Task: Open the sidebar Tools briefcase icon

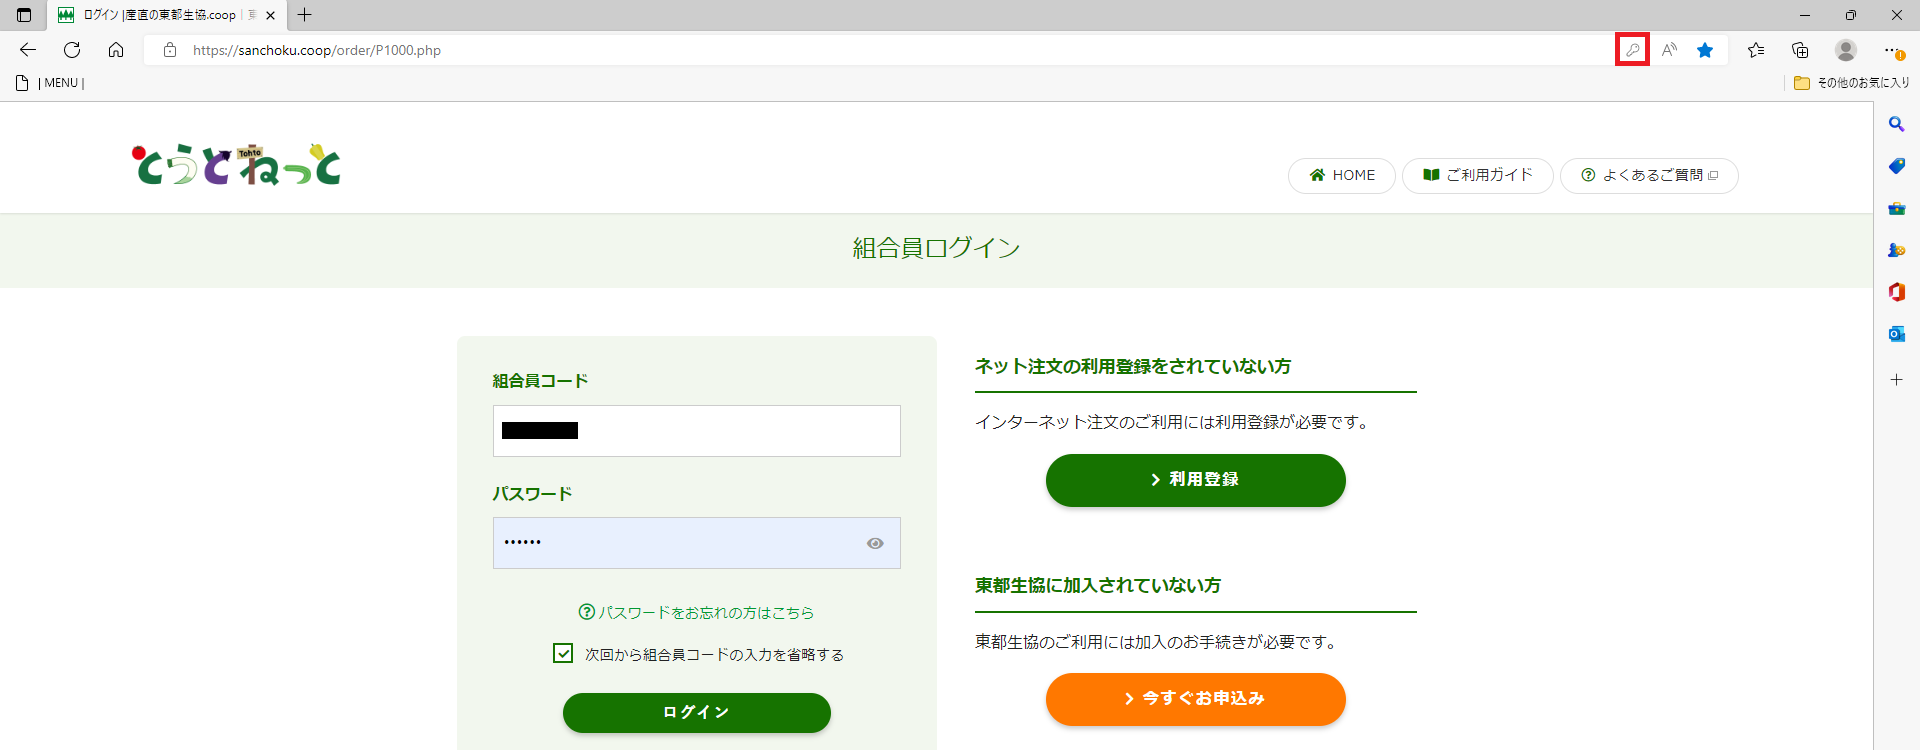Action: pyautogui.click(x=1896, y=208)
